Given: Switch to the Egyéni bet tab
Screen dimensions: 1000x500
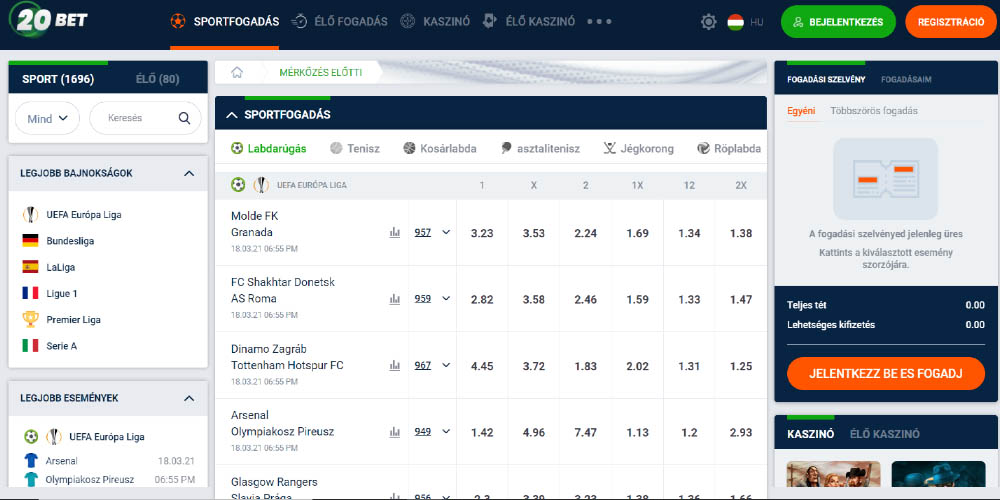Looking at the screenshot, I should pos(801,111).
